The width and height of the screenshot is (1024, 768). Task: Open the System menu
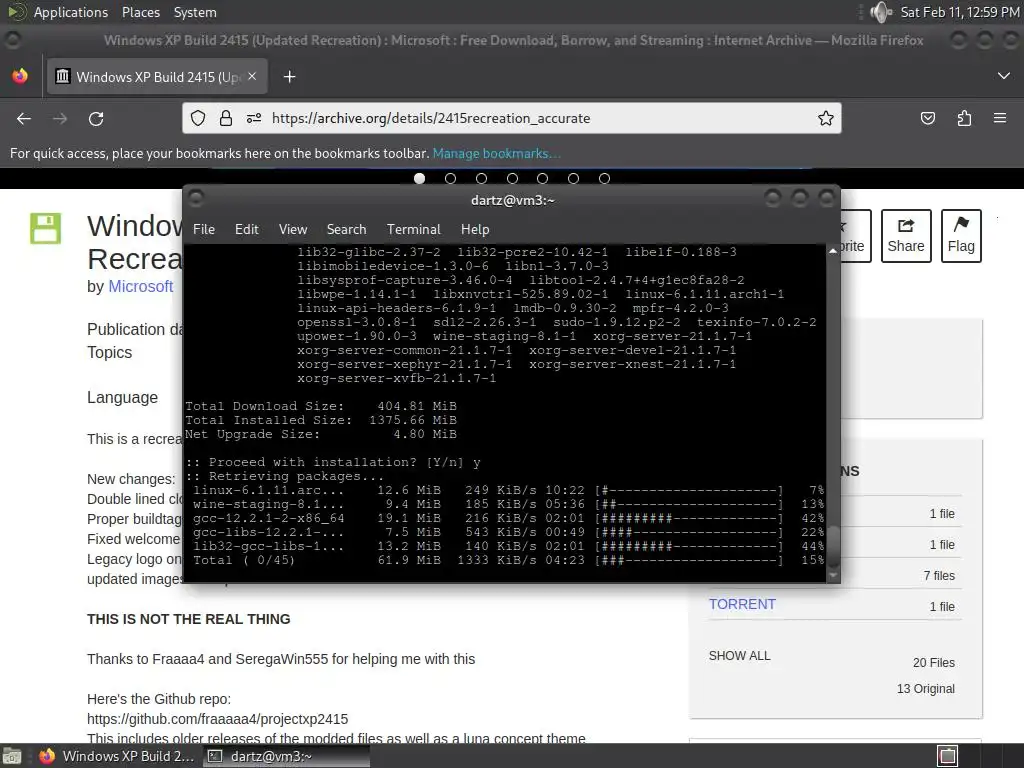point(195,12)
